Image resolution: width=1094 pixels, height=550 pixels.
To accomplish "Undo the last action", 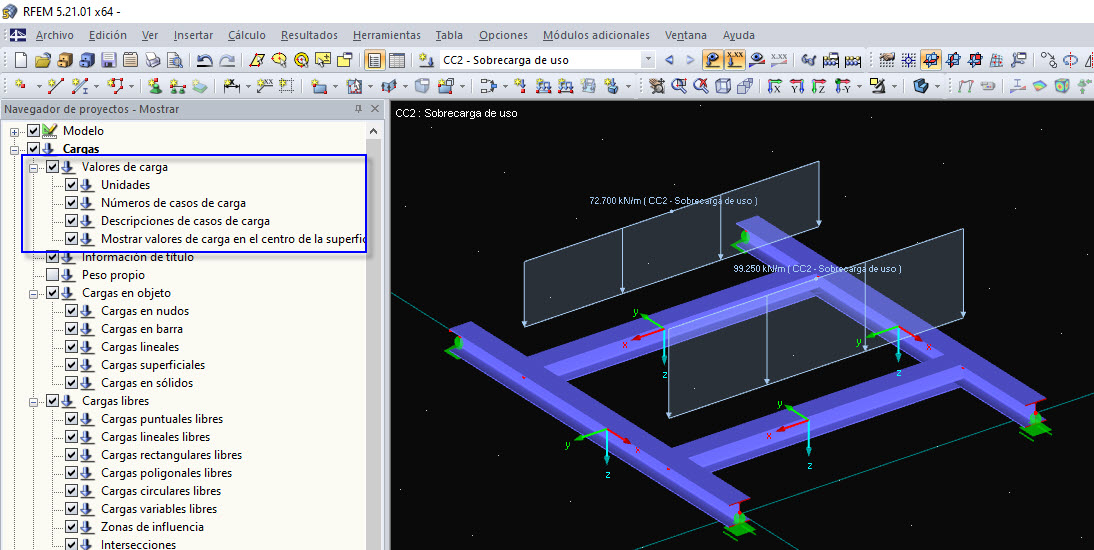I will tap(204, 60).
